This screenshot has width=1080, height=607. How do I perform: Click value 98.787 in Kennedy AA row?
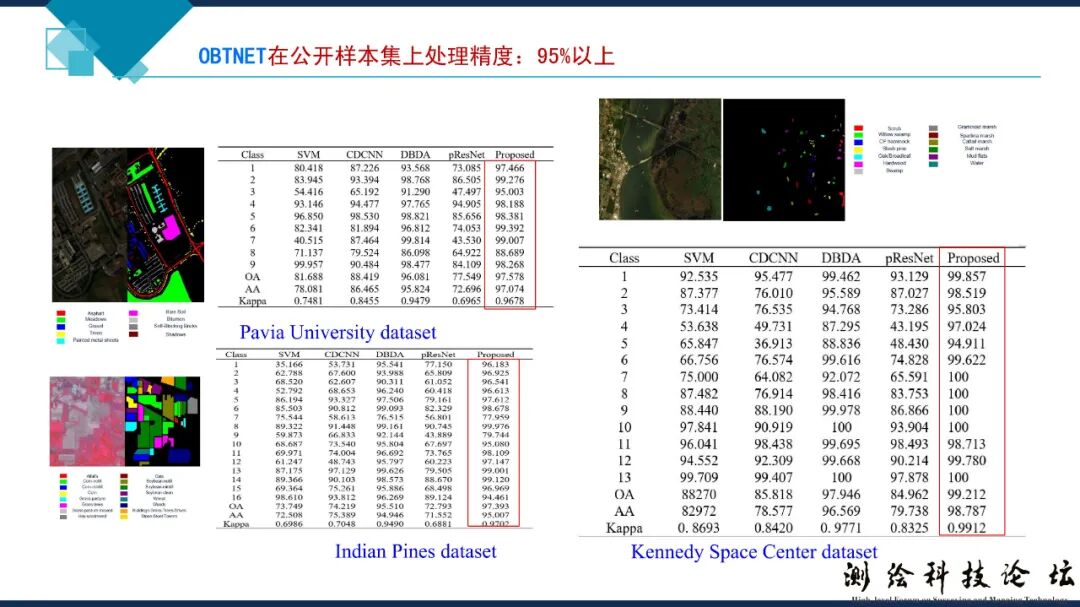[966, 511]
